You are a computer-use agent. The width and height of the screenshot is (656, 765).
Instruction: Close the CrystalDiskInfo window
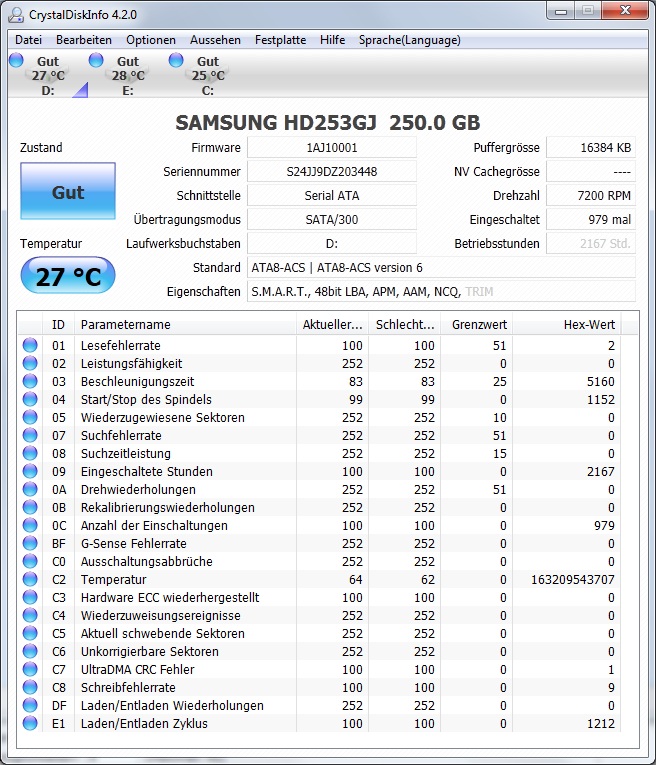(625, 11)
